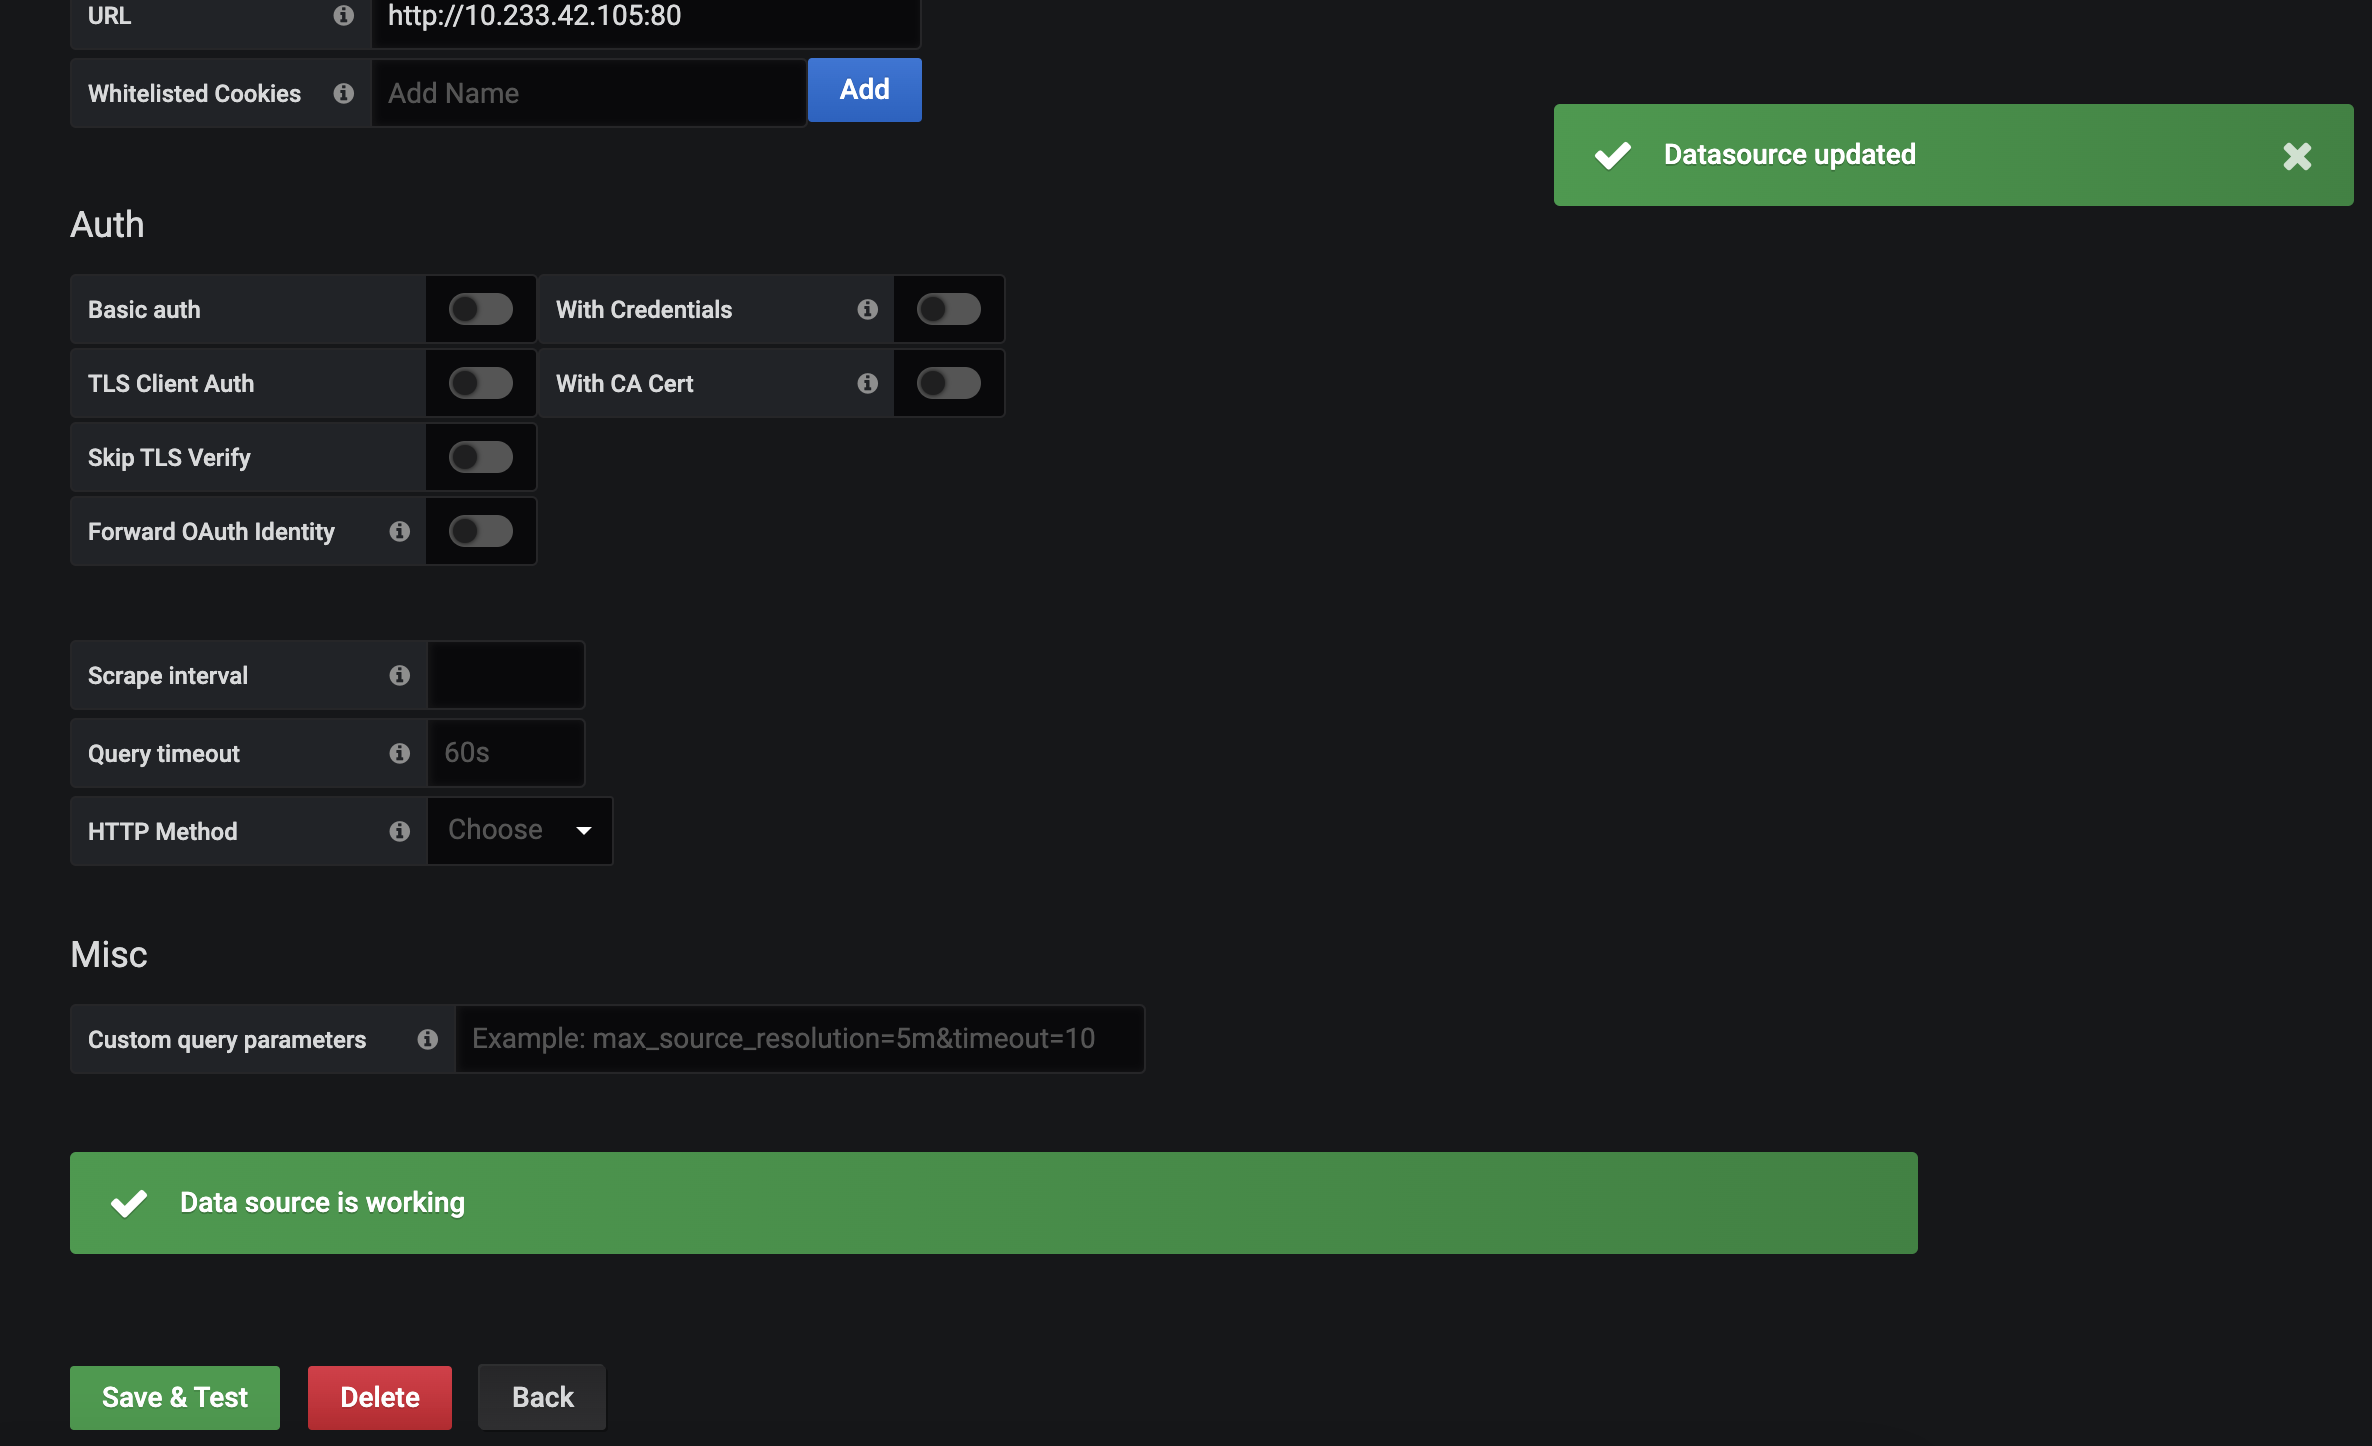Click the red Delete button

(x=379, y=1397)
